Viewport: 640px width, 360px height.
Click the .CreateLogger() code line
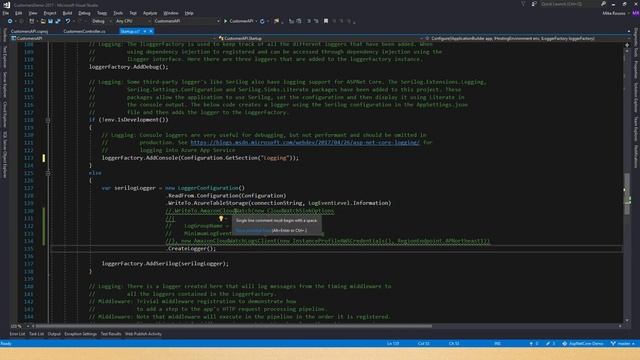[191, 249]
